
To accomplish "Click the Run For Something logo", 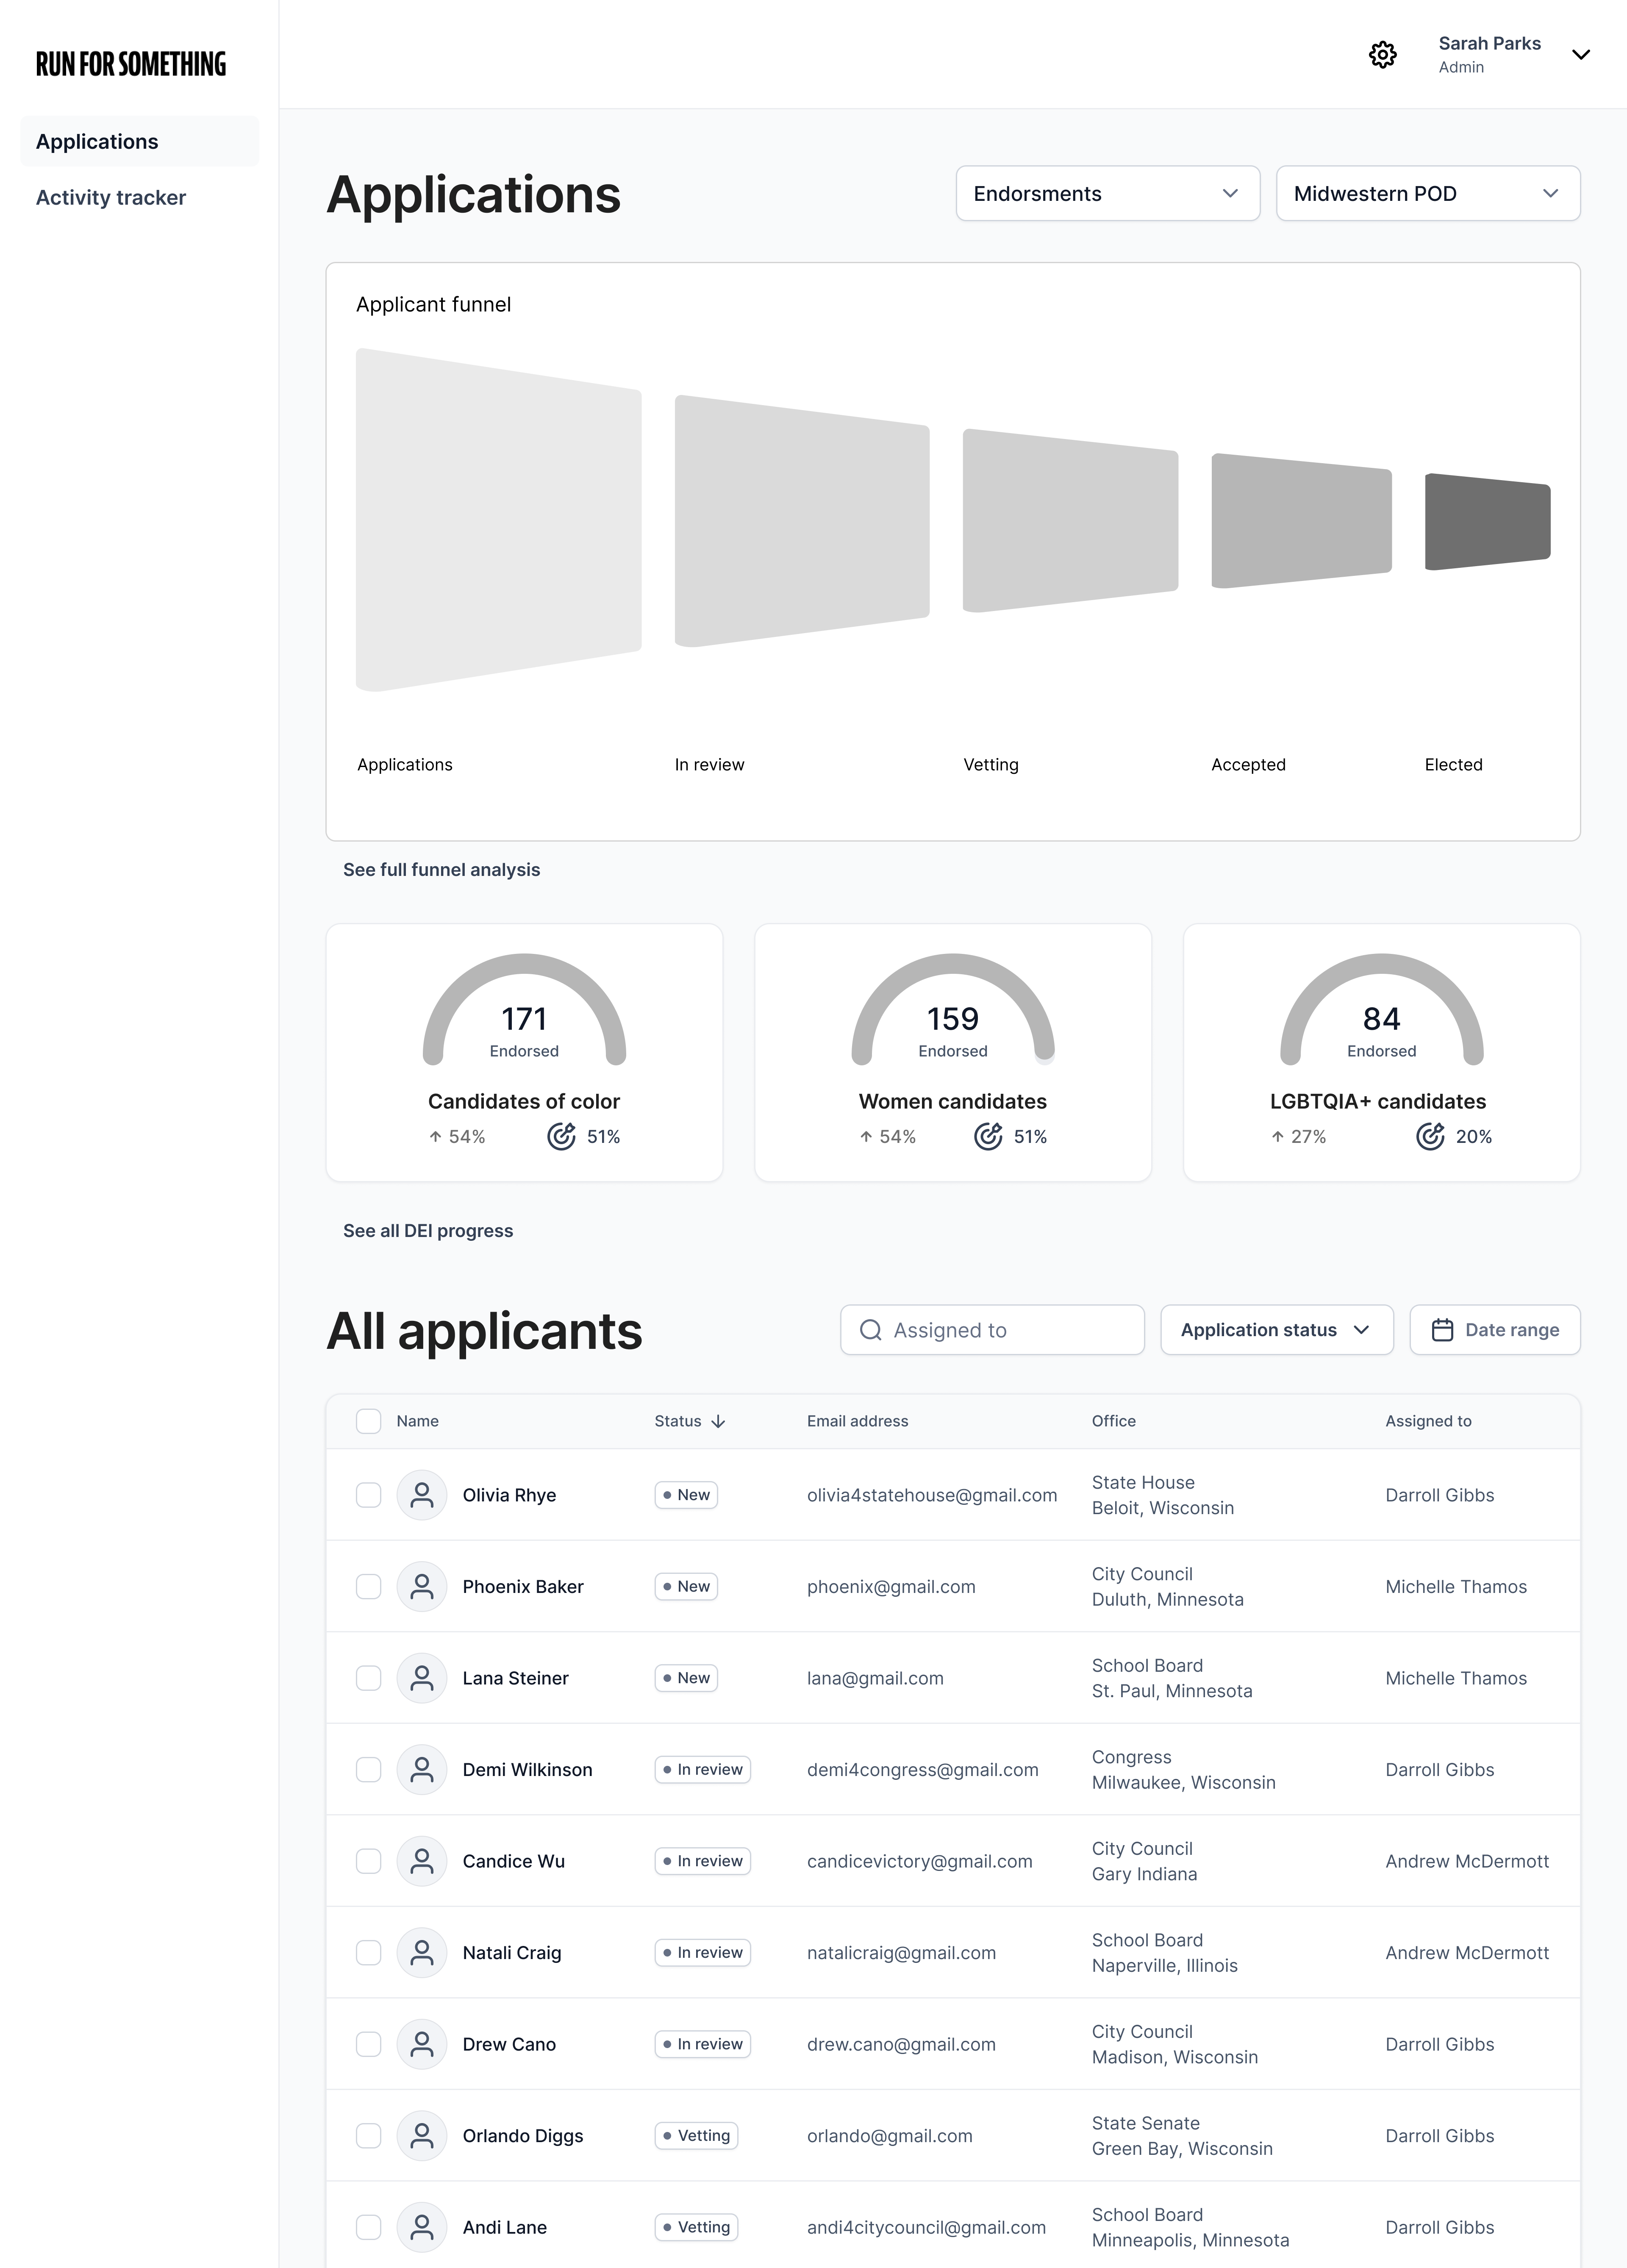I will (130, 63).
